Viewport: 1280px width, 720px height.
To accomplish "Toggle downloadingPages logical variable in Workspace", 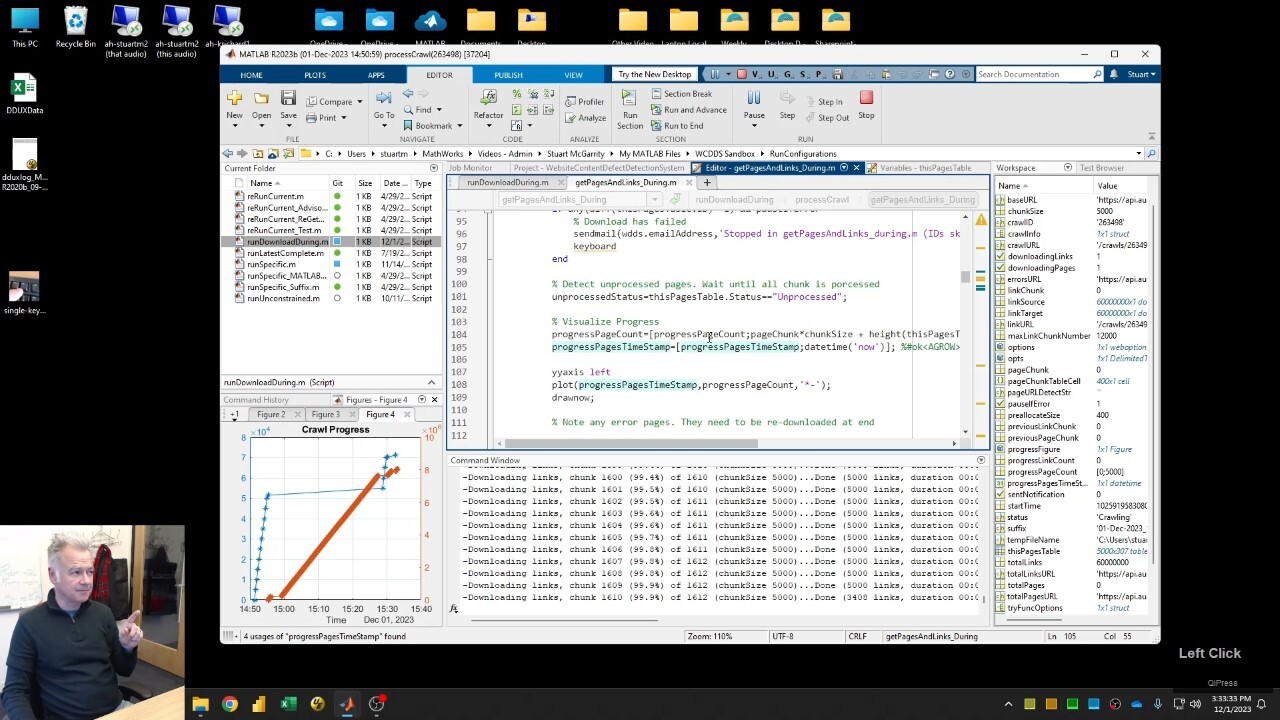I will (1000, 268).
